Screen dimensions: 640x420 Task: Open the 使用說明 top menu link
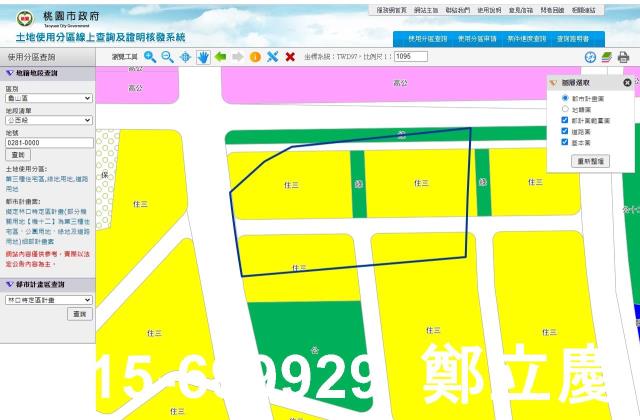click(x=490, y=9)
